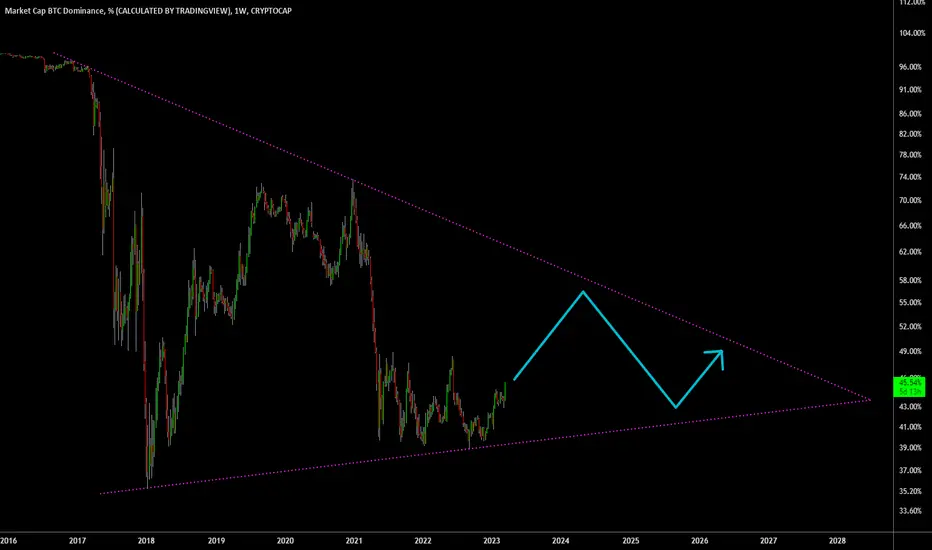The width and height of the screenshot is (932, 550).
Task: Click the 43.00% price scale label
Action: pyautogui.click(x=911, y=407)
